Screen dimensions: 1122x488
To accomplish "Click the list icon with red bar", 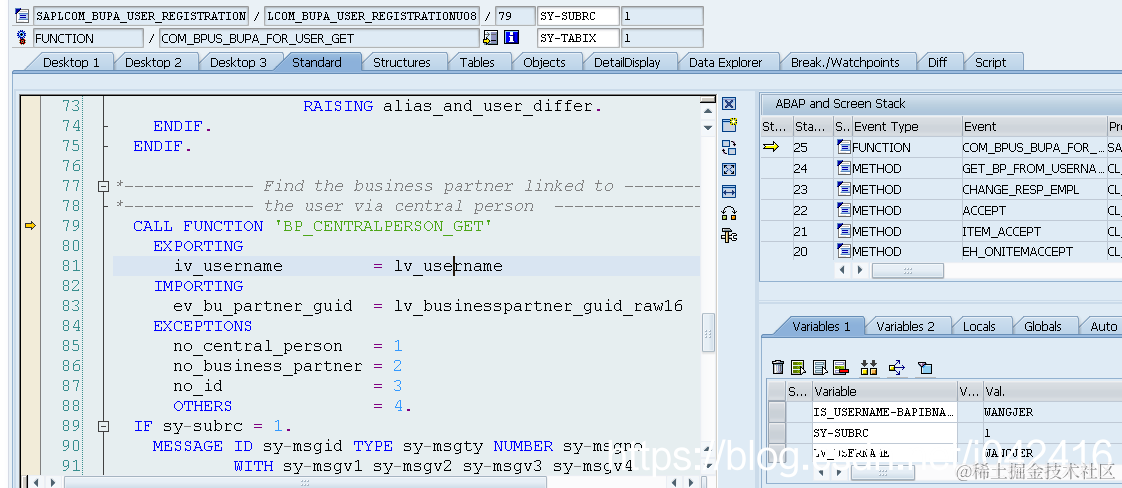I will click(x=841, y=368).
